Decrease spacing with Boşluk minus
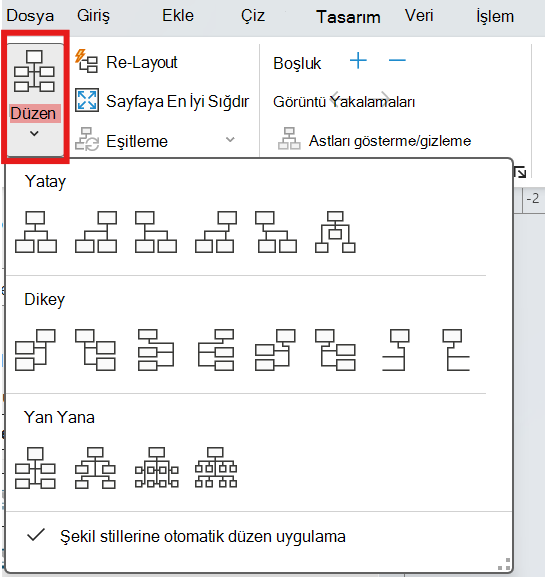Image resolution: width=545 pixels, height=577 pixels. 397,60
